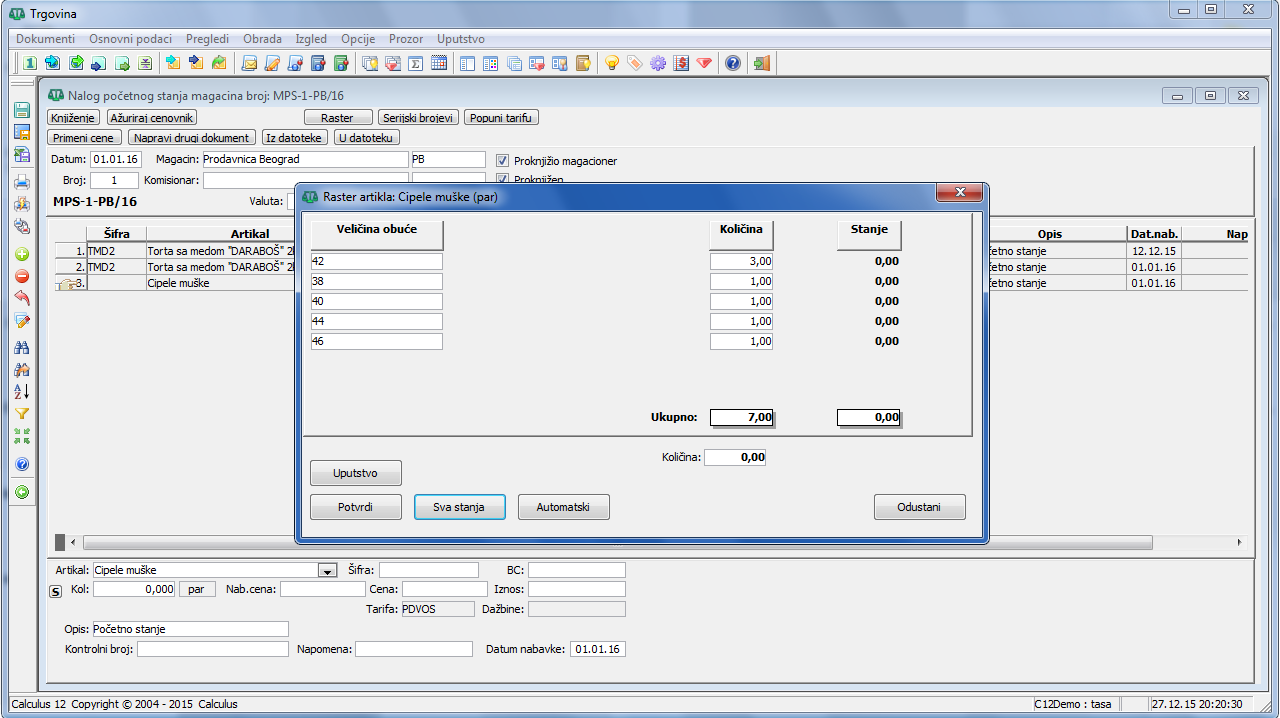Open the Dokumenti menu

click(45, 39)
